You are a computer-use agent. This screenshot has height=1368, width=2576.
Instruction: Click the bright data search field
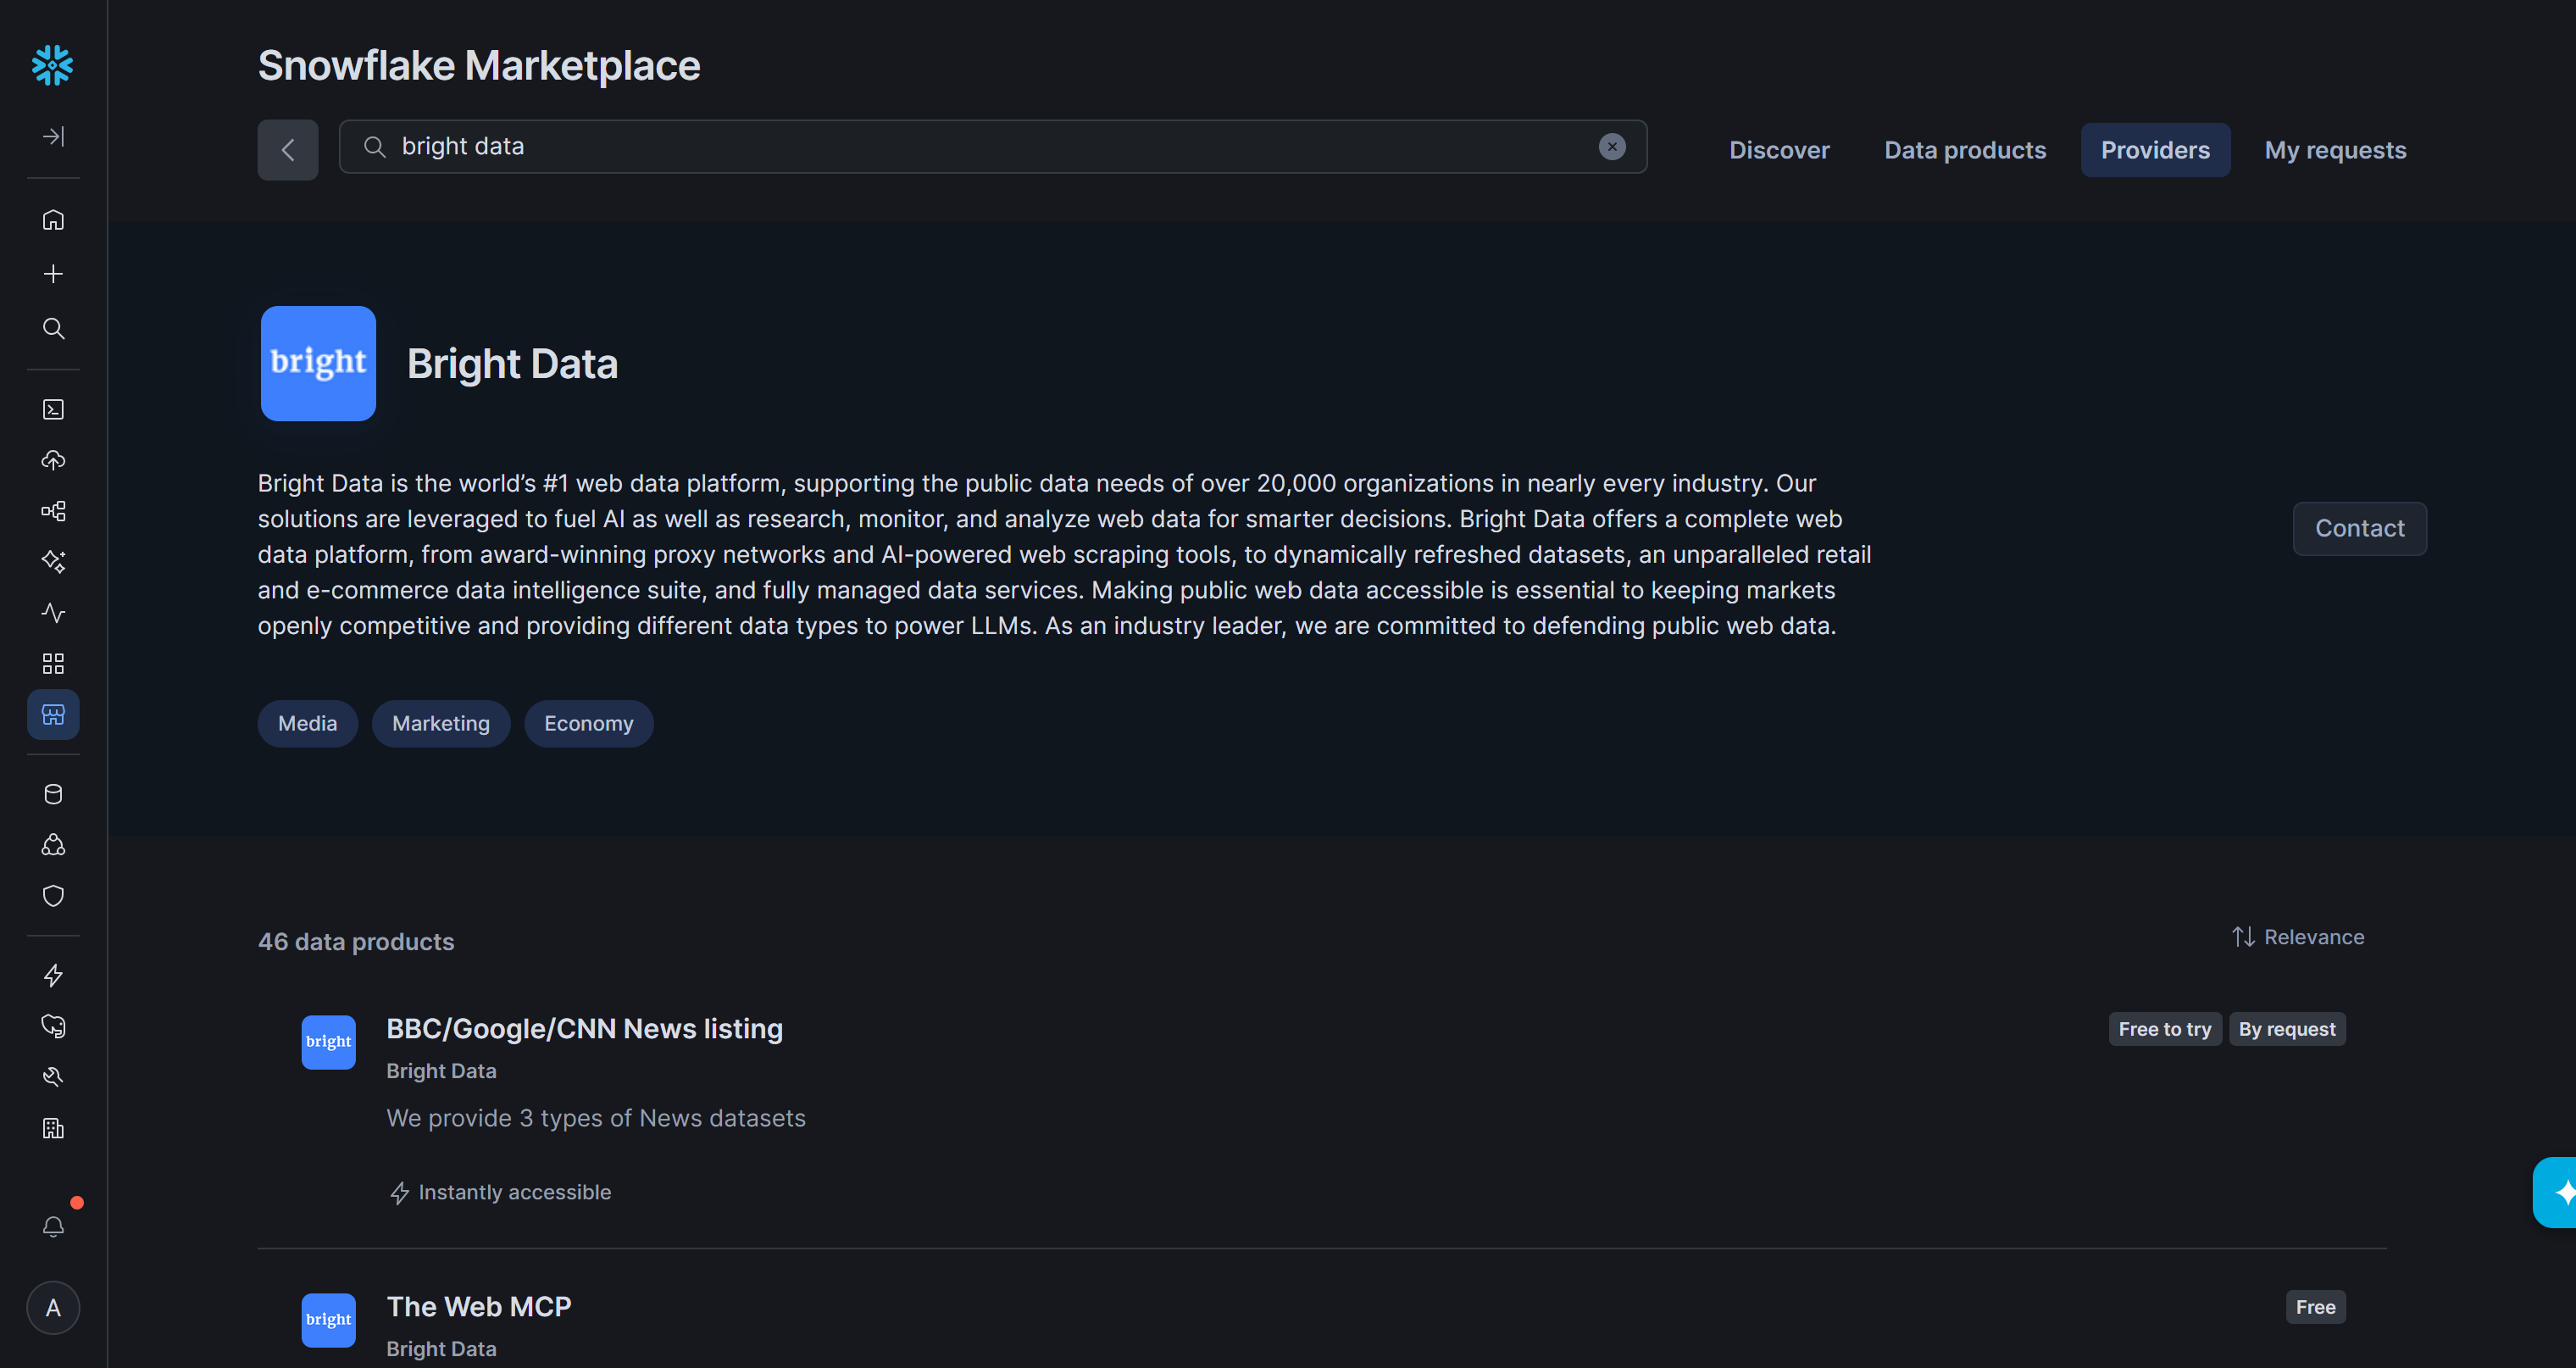(992, 147)
